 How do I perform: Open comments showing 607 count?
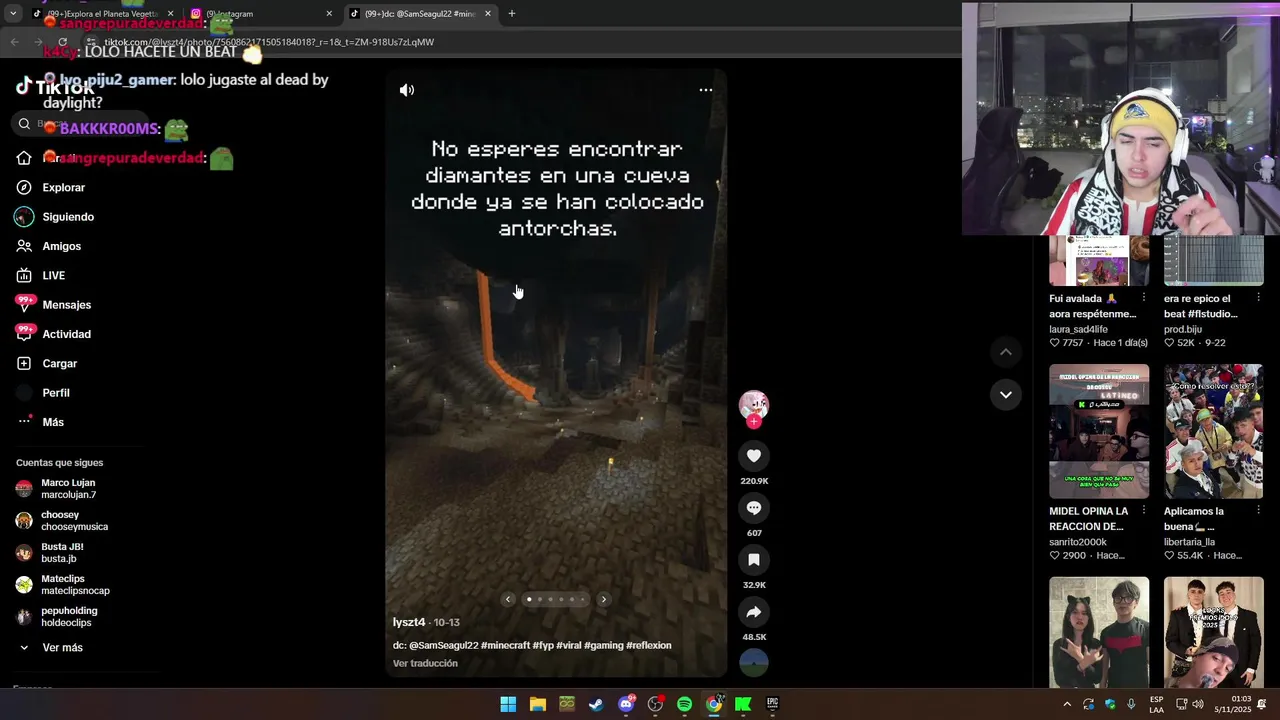point(754,508)
